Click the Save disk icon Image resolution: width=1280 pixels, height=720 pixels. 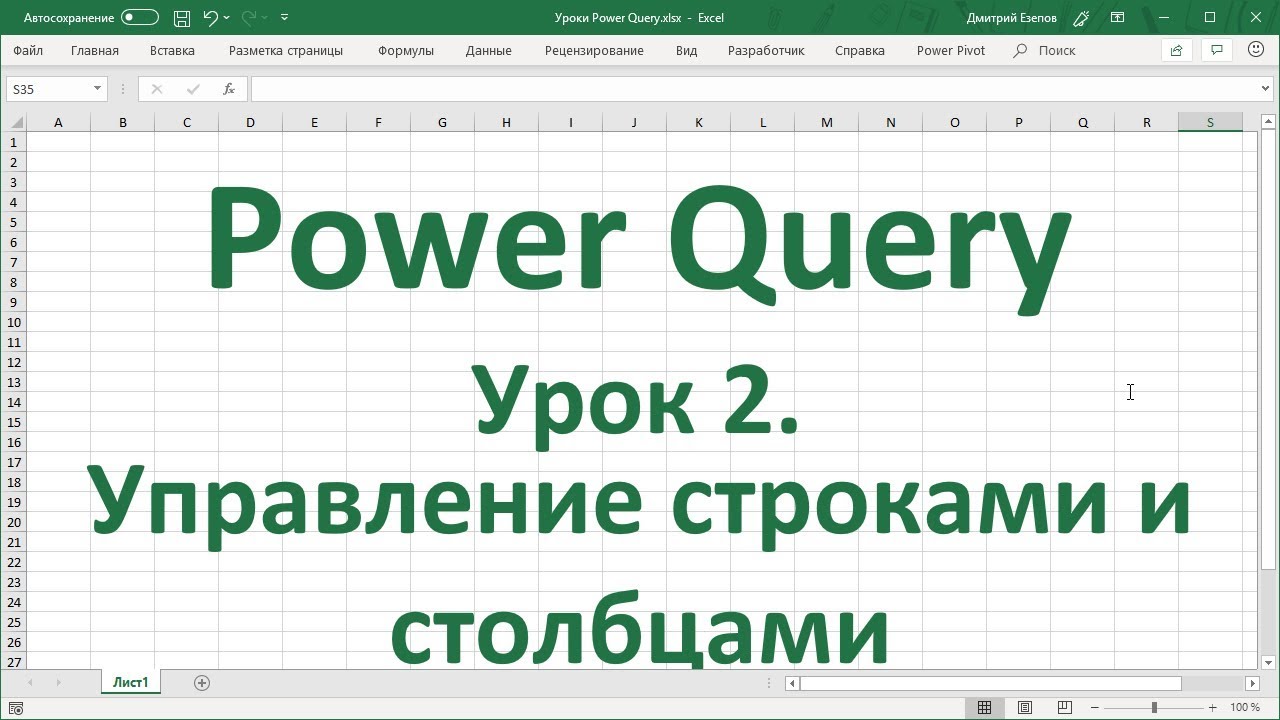182,17
